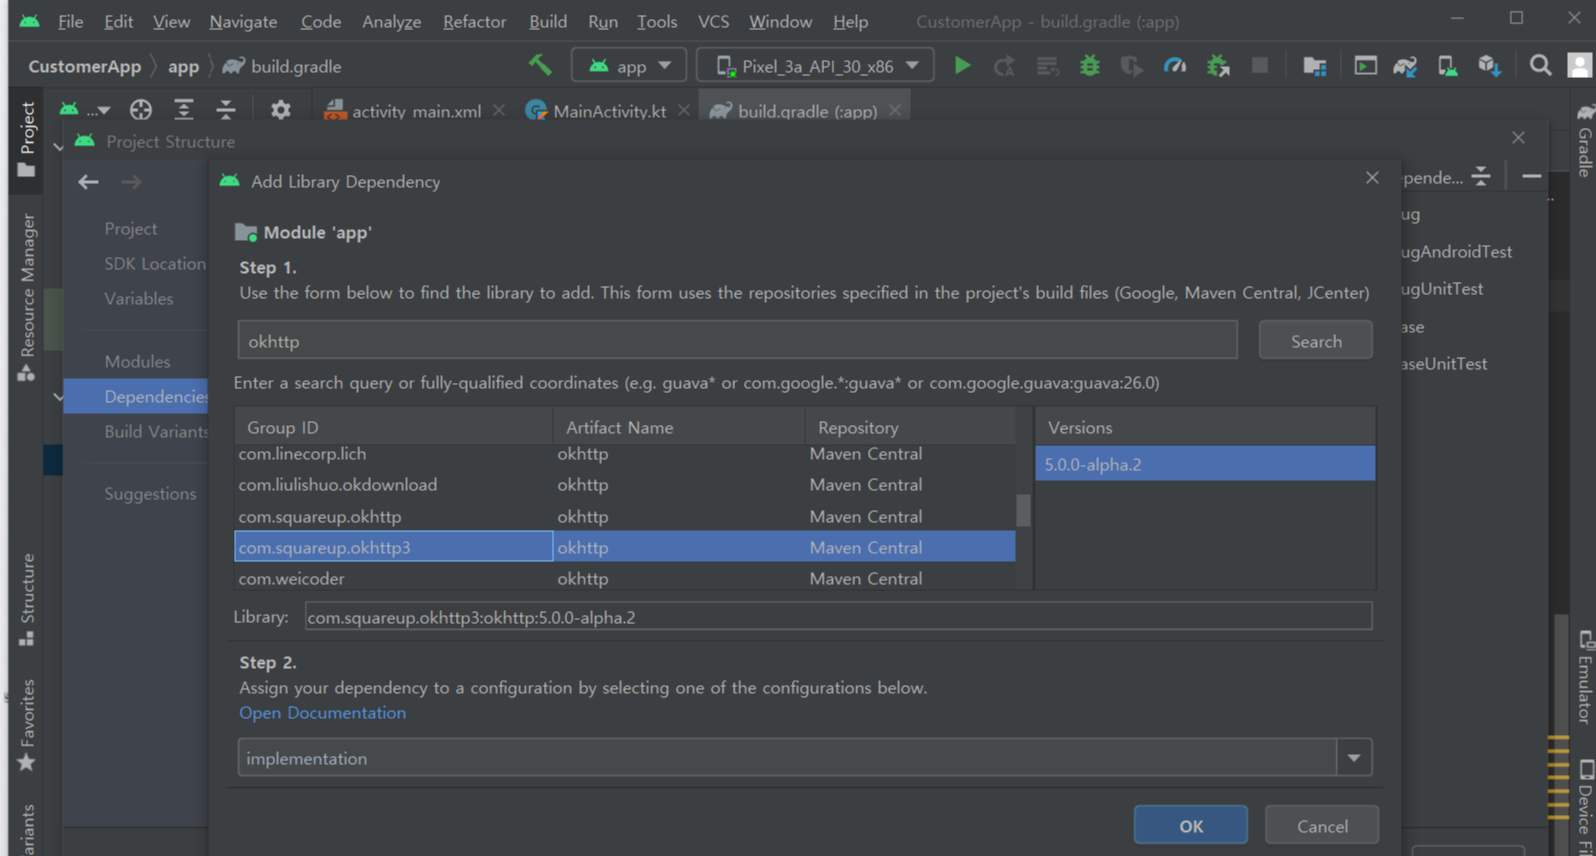This screenshot has width=1596, height=856.
Task: Open the Tools menu
Action: coord(657,21)
